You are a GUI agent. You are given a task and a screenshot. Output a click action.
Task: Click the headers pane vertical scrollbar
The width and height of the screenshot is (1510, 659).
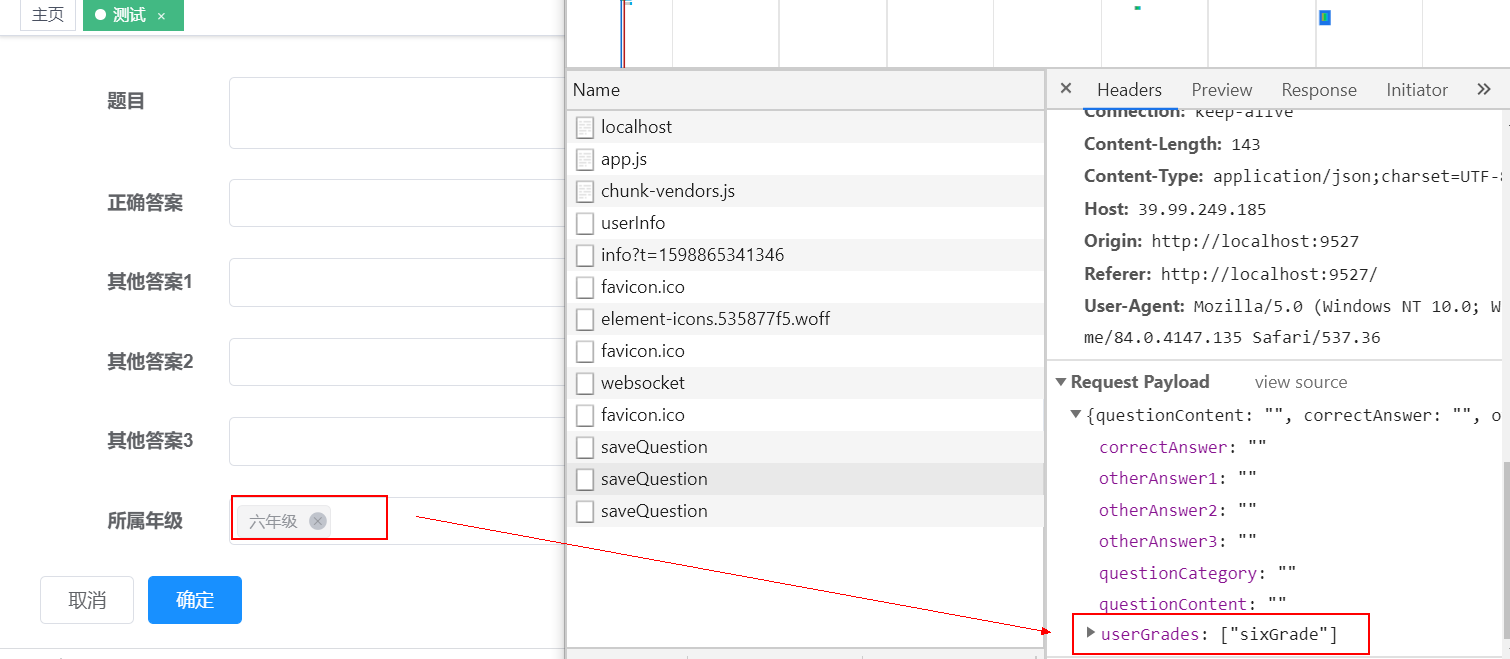(x=1506, y=549)
